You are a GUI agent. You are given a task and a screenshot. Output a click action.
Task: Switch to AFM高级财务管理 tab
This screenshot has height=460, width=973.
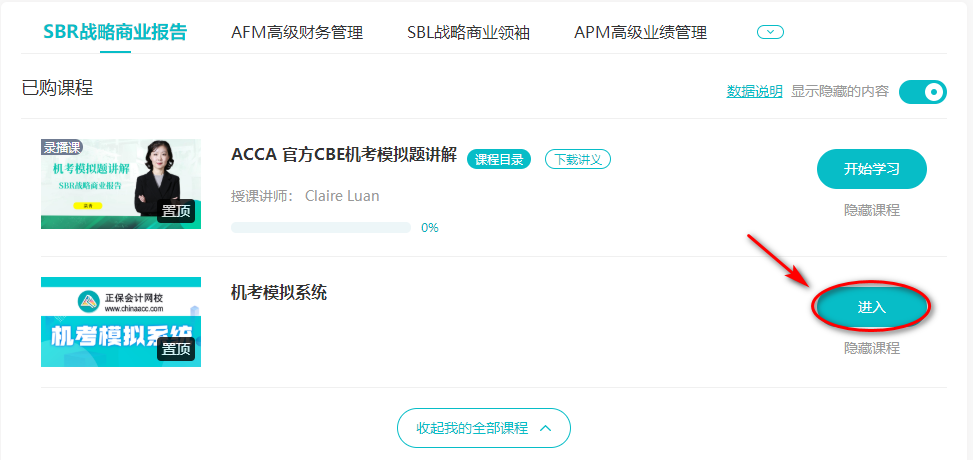coord(297,32)
